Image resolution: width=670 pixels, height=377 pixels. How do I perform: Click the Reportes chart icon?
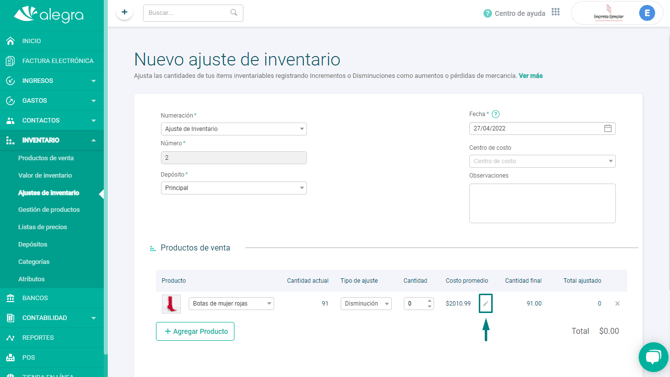[x=10, y=338]
